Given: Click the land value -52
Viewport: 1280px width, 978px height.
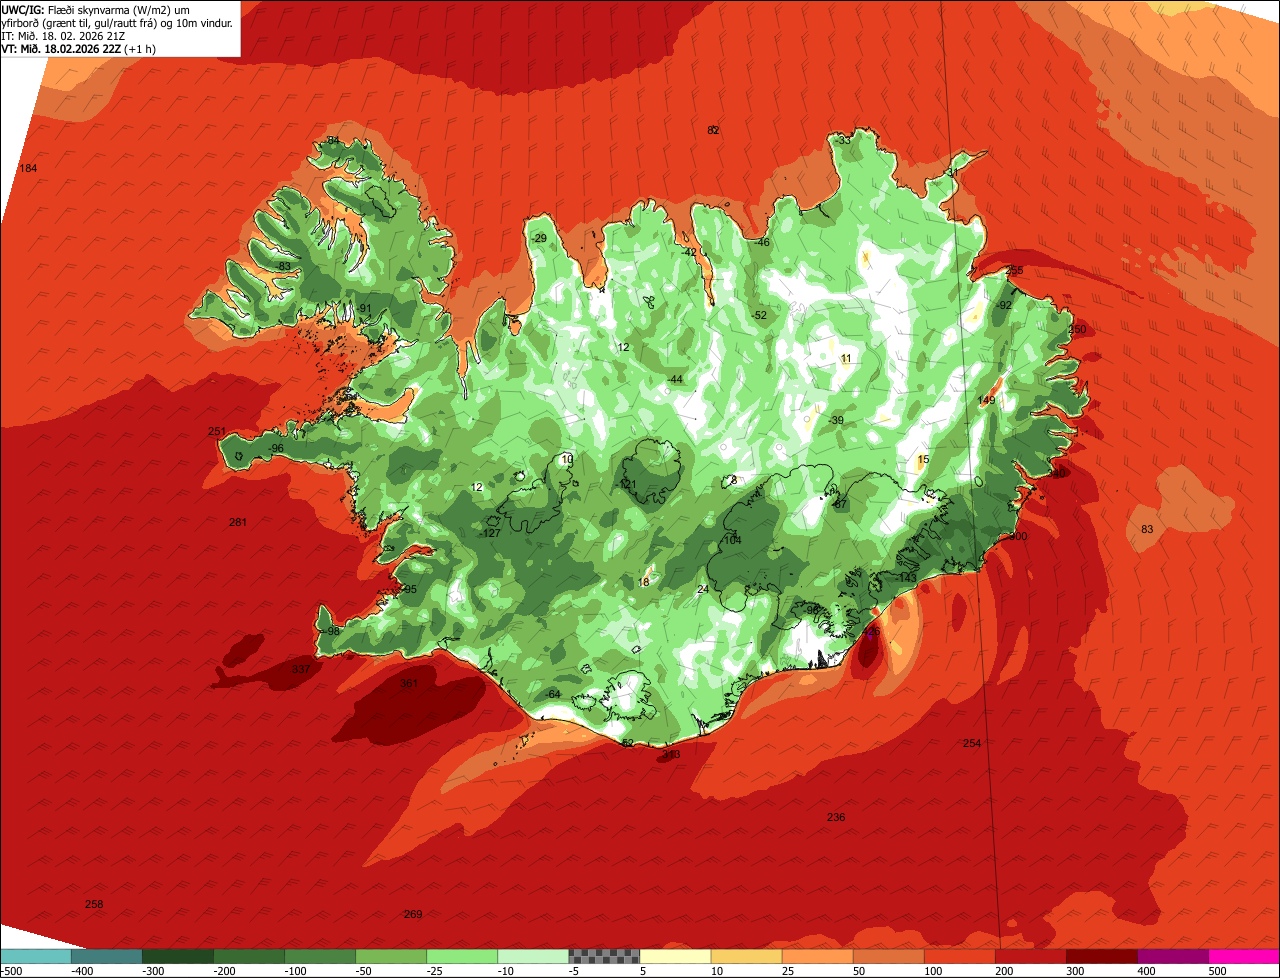Looking at the screenshot, I should pos(759,315).
